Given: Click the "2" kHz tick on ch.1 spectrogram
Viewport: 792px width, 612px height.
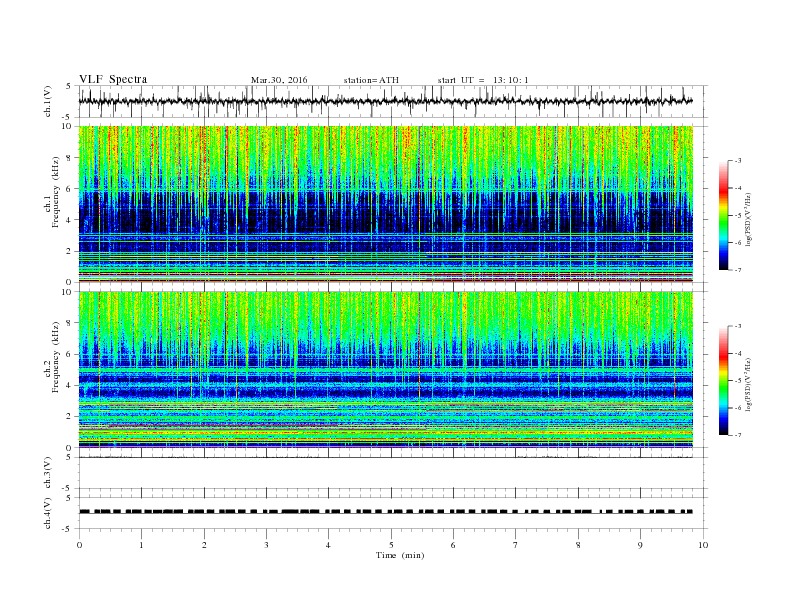Looking at the screenshot, I should [70, 251].
